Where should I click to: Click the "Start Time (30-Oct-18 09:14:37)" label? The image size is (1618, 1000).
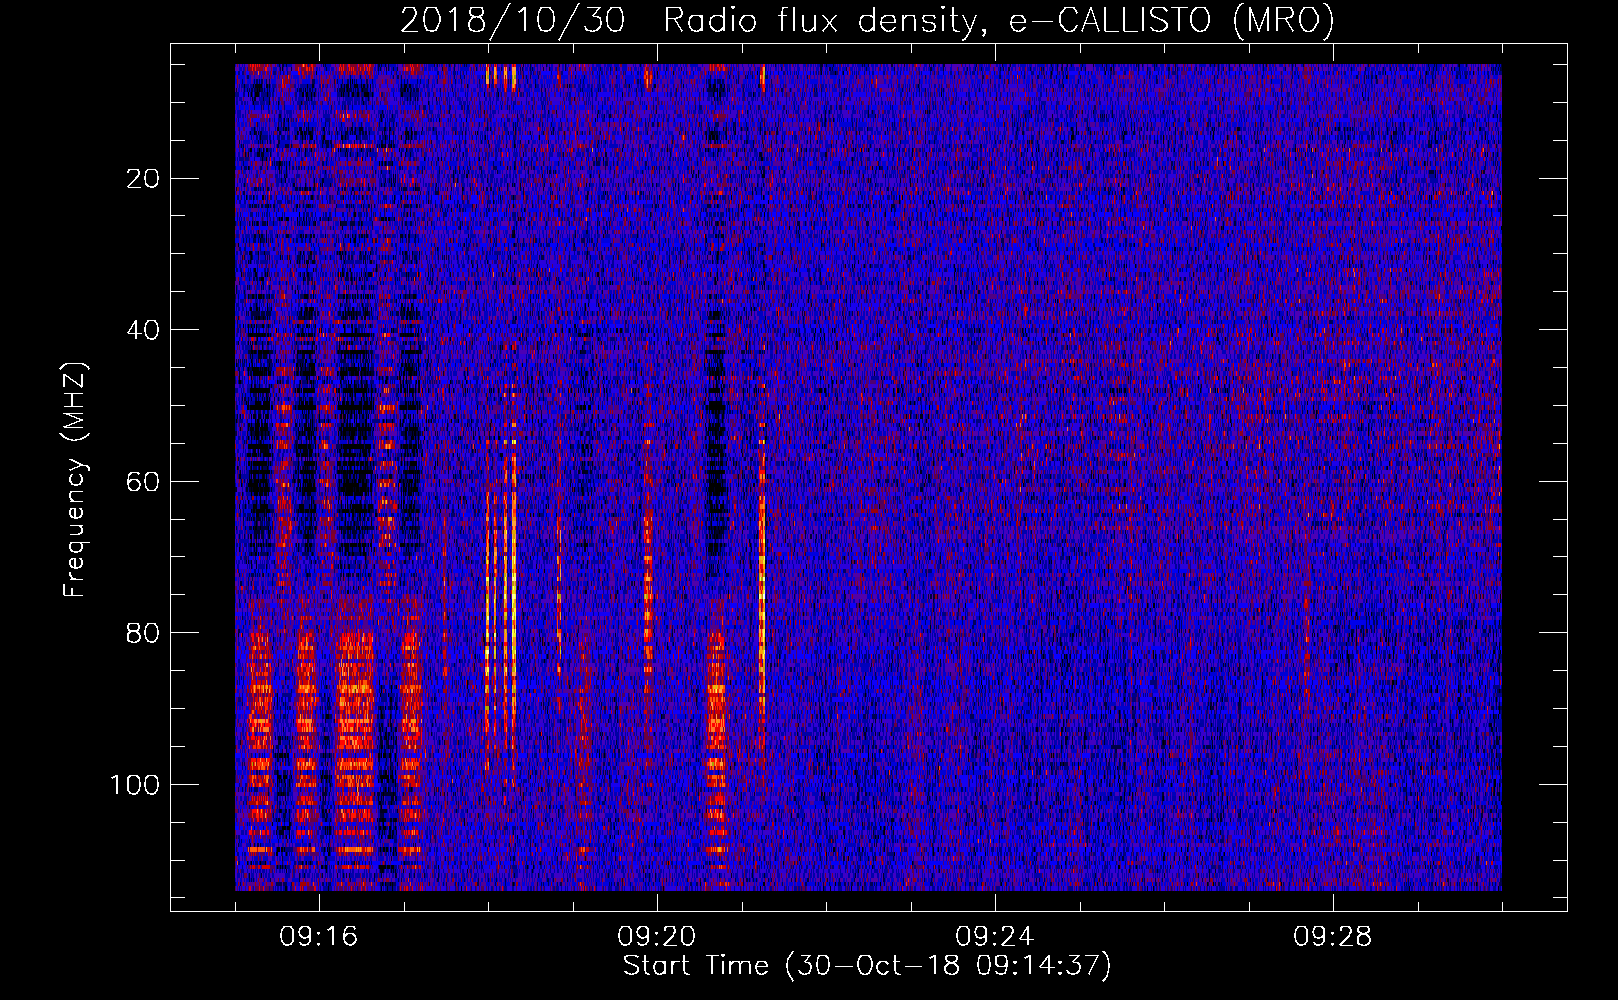click(x=867, y=966)
